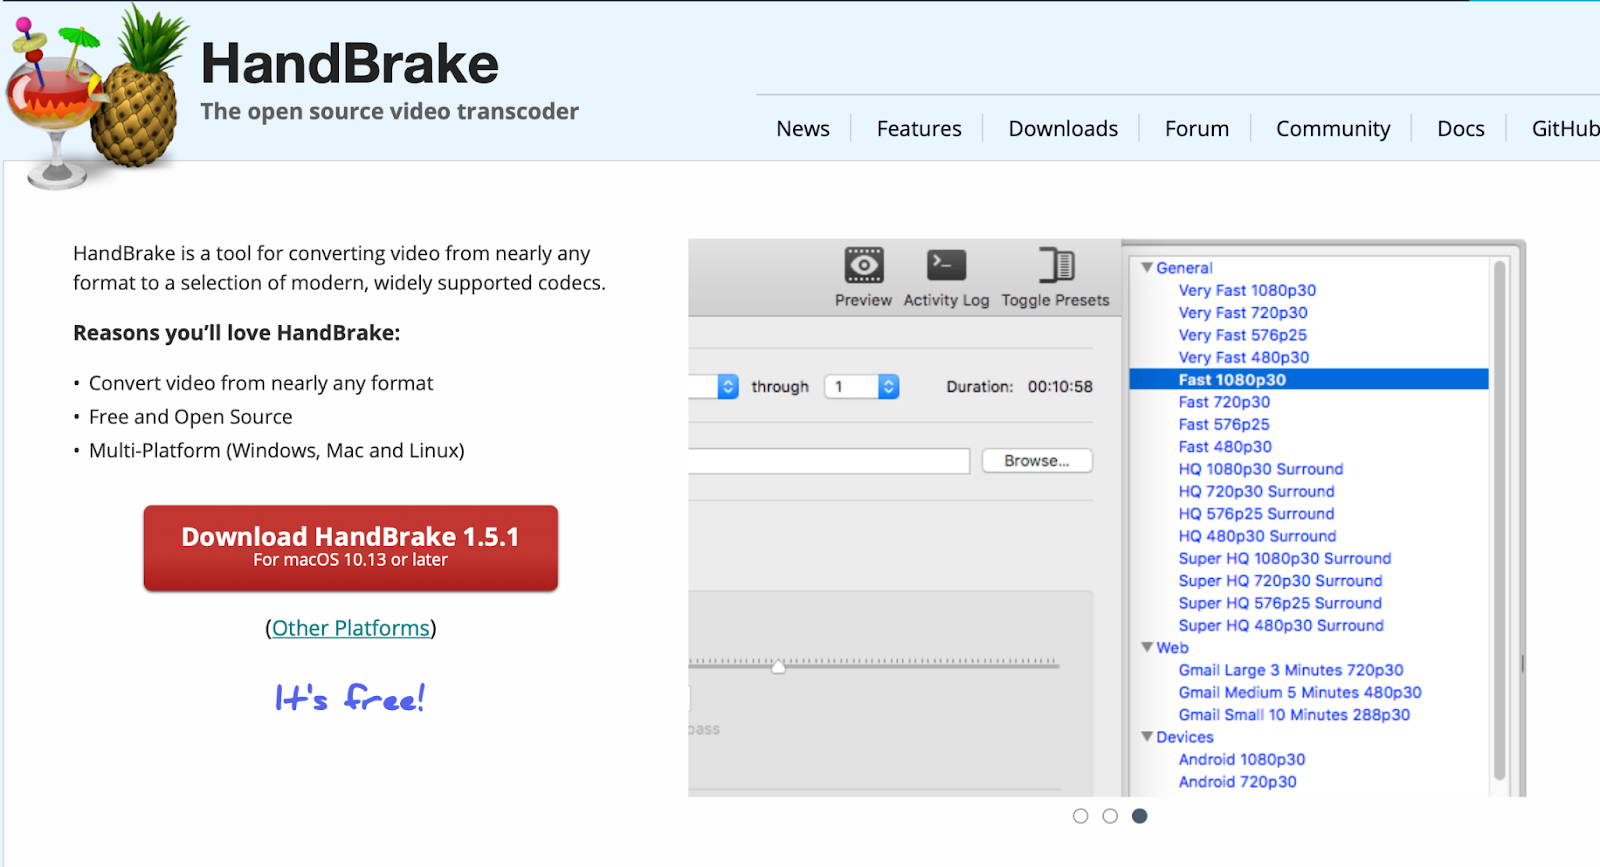Visit the Forum link in navigation
Viewport: 1600px width, 867px height.
tap(1197, 129)
